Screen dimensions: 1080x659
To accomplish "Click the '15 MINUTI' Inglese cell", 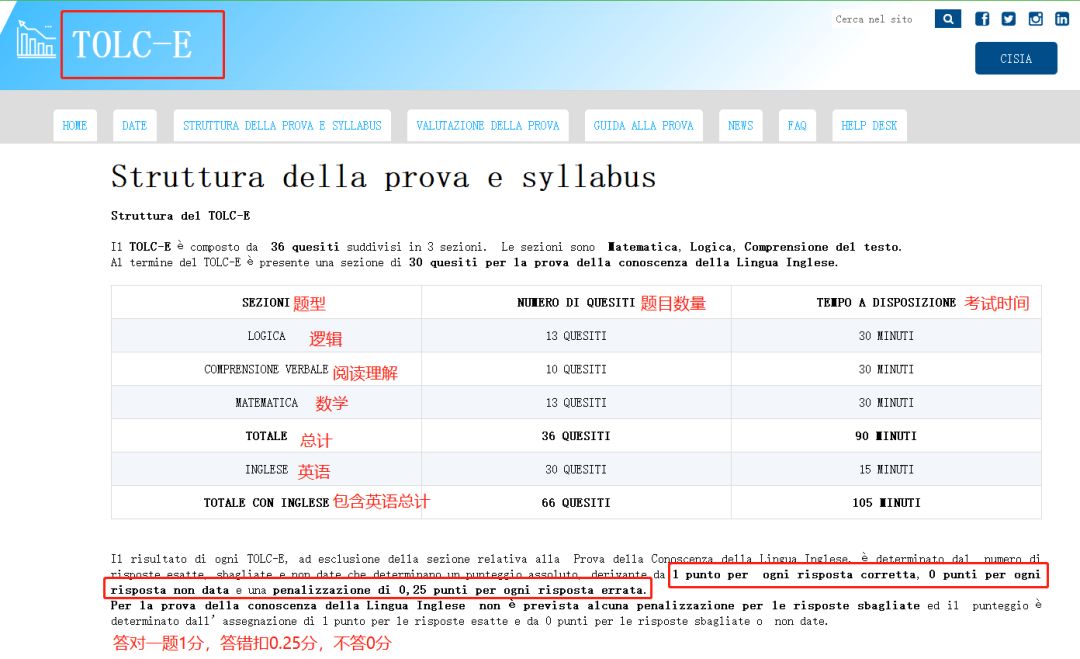I will (886, 469).
